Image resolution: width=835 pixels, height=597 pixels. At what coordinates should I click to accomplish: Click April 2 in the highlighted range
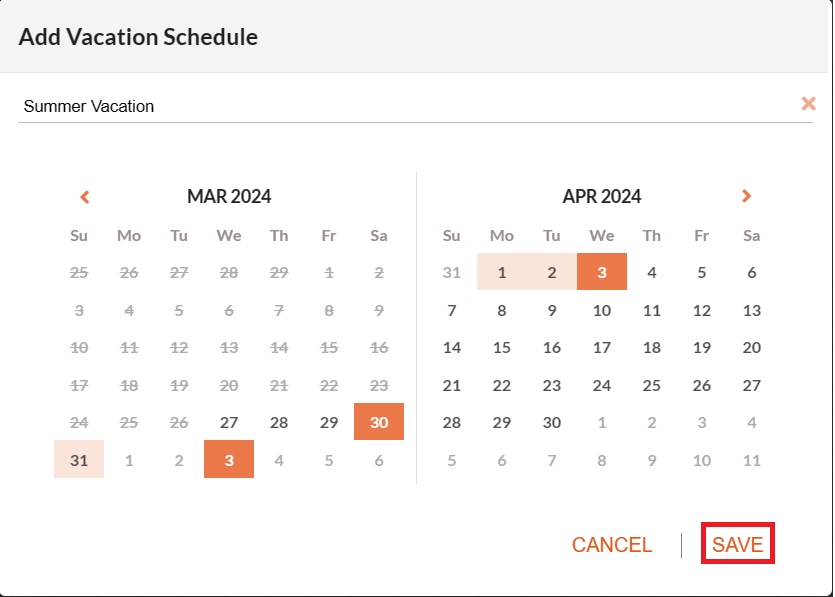pos(552,272)
